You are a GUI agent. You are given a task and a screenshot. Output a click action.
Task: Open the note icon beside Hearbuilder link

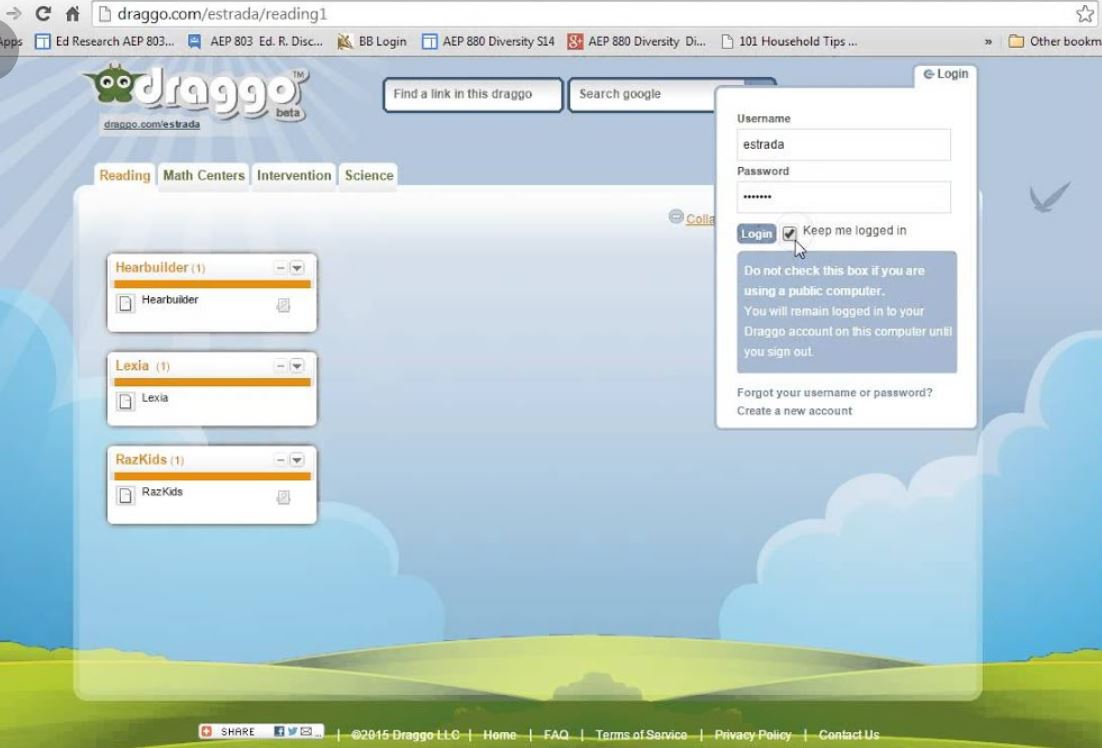[x=283, y=306]
